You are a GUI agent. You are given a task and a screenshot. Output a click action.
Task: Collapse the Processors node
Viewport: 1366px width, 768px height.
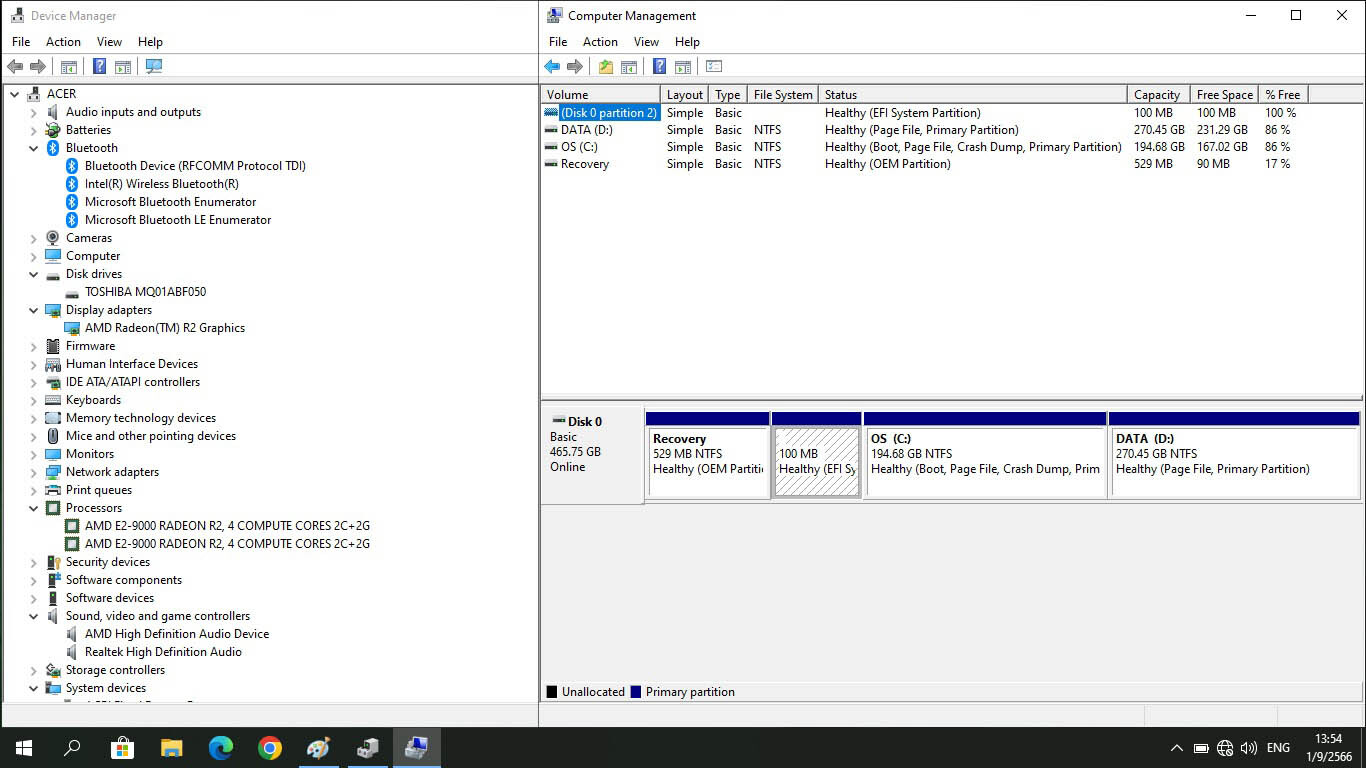coord(33,508)
